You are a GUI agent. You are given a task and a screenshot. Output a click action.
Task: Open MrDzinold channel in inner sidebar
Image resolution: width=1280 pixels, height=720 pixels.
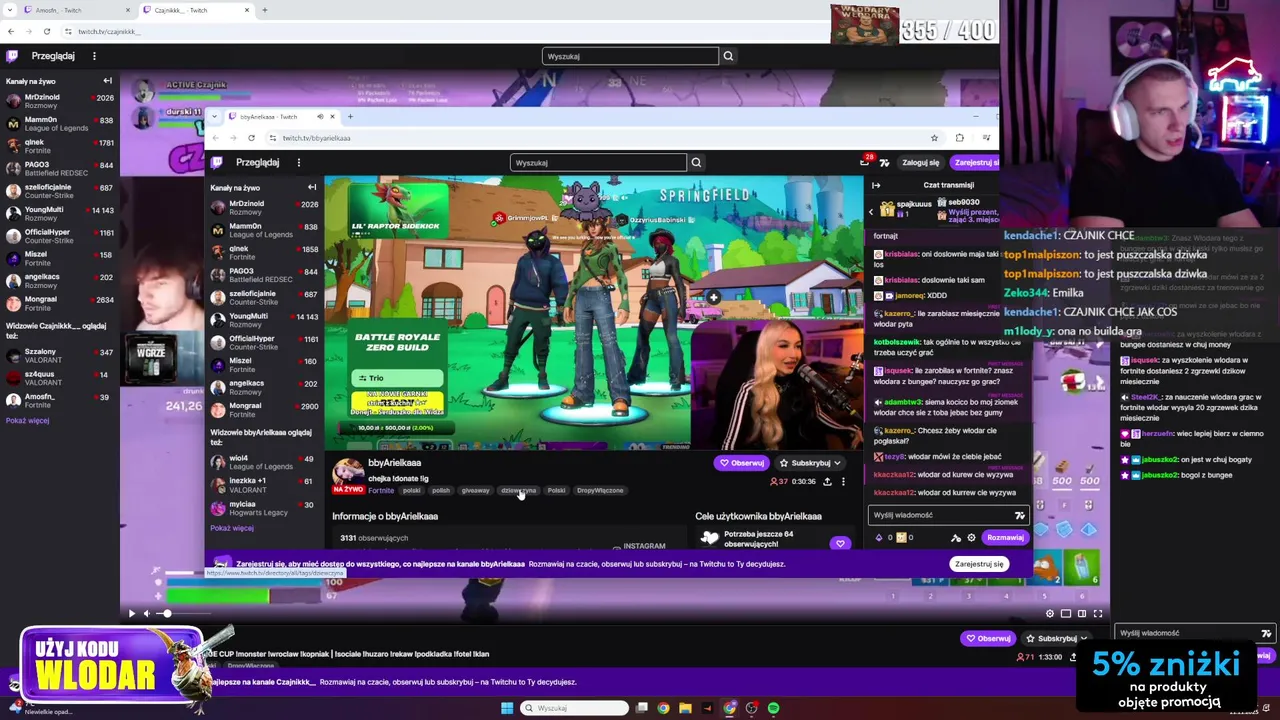[264, 207]
